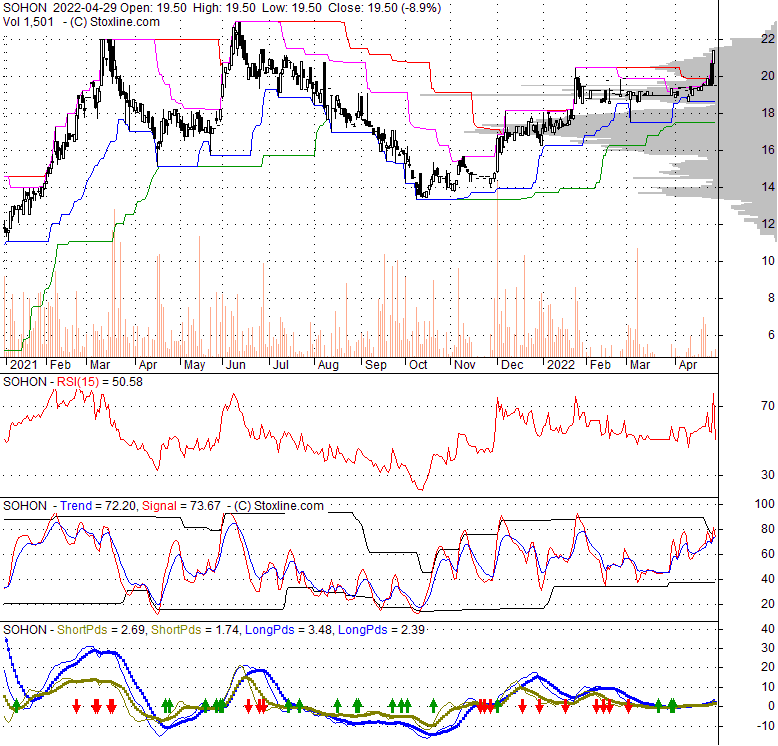Click the '60' Trend panel axis label

coord(768,554)
